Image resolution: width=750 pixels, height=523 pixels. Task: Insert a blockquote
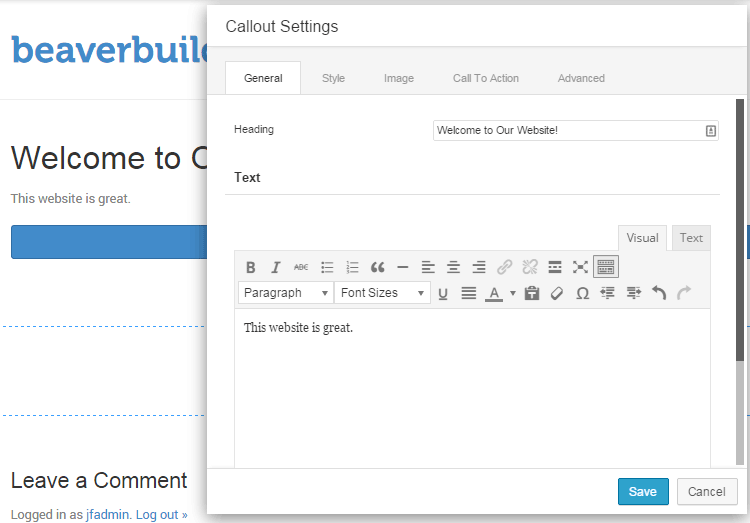point(377,267)
